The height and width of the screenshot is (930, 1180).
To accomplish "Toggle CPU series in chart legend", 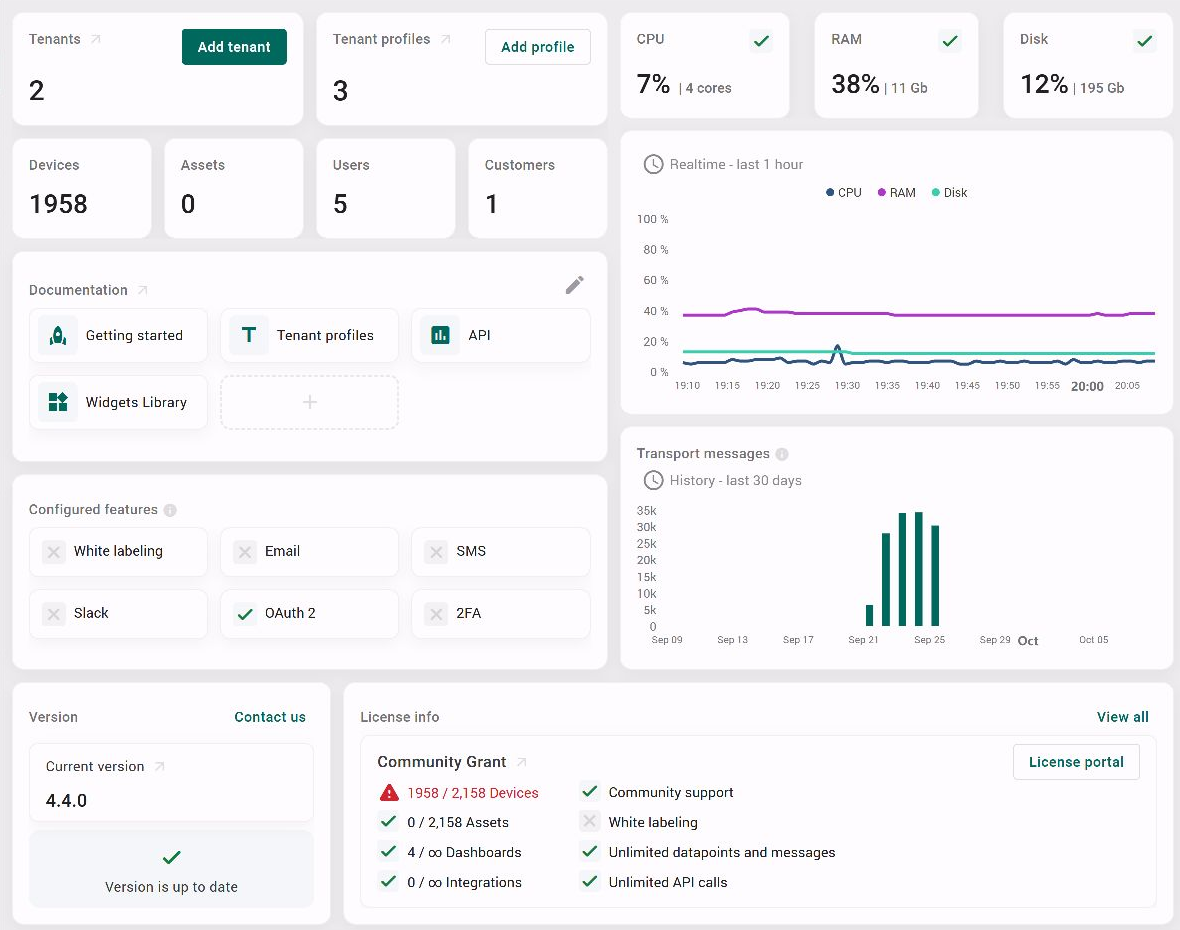I will 844,193.
